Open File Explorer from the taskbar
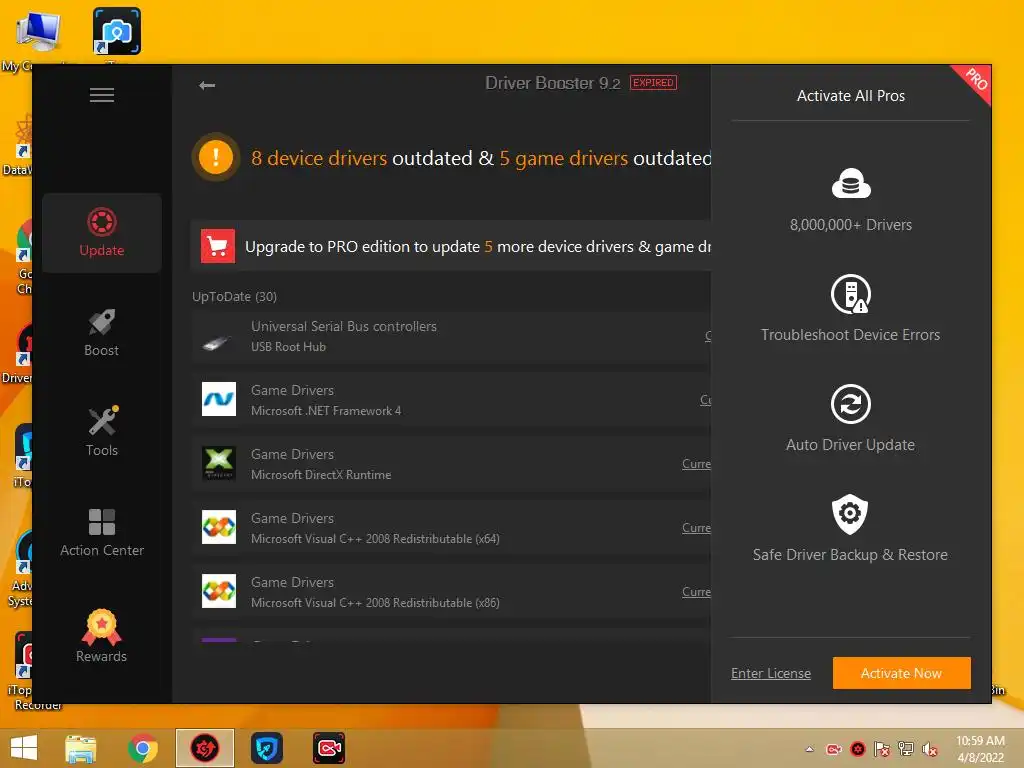1024x768 pixels. 81,748
